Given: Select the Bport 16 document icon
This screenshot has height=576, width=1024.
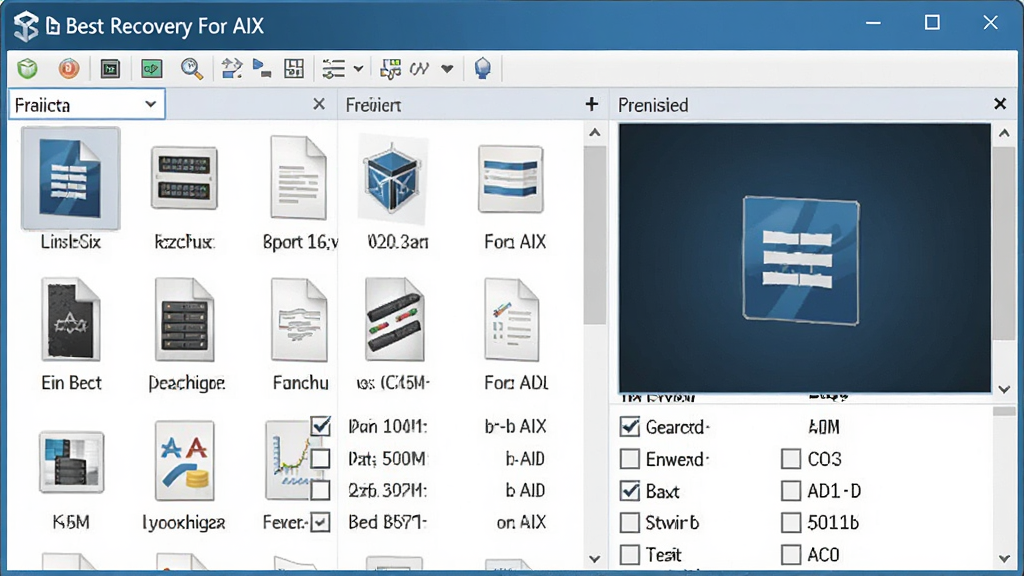Looking at the screenshot, I should 298,178.
